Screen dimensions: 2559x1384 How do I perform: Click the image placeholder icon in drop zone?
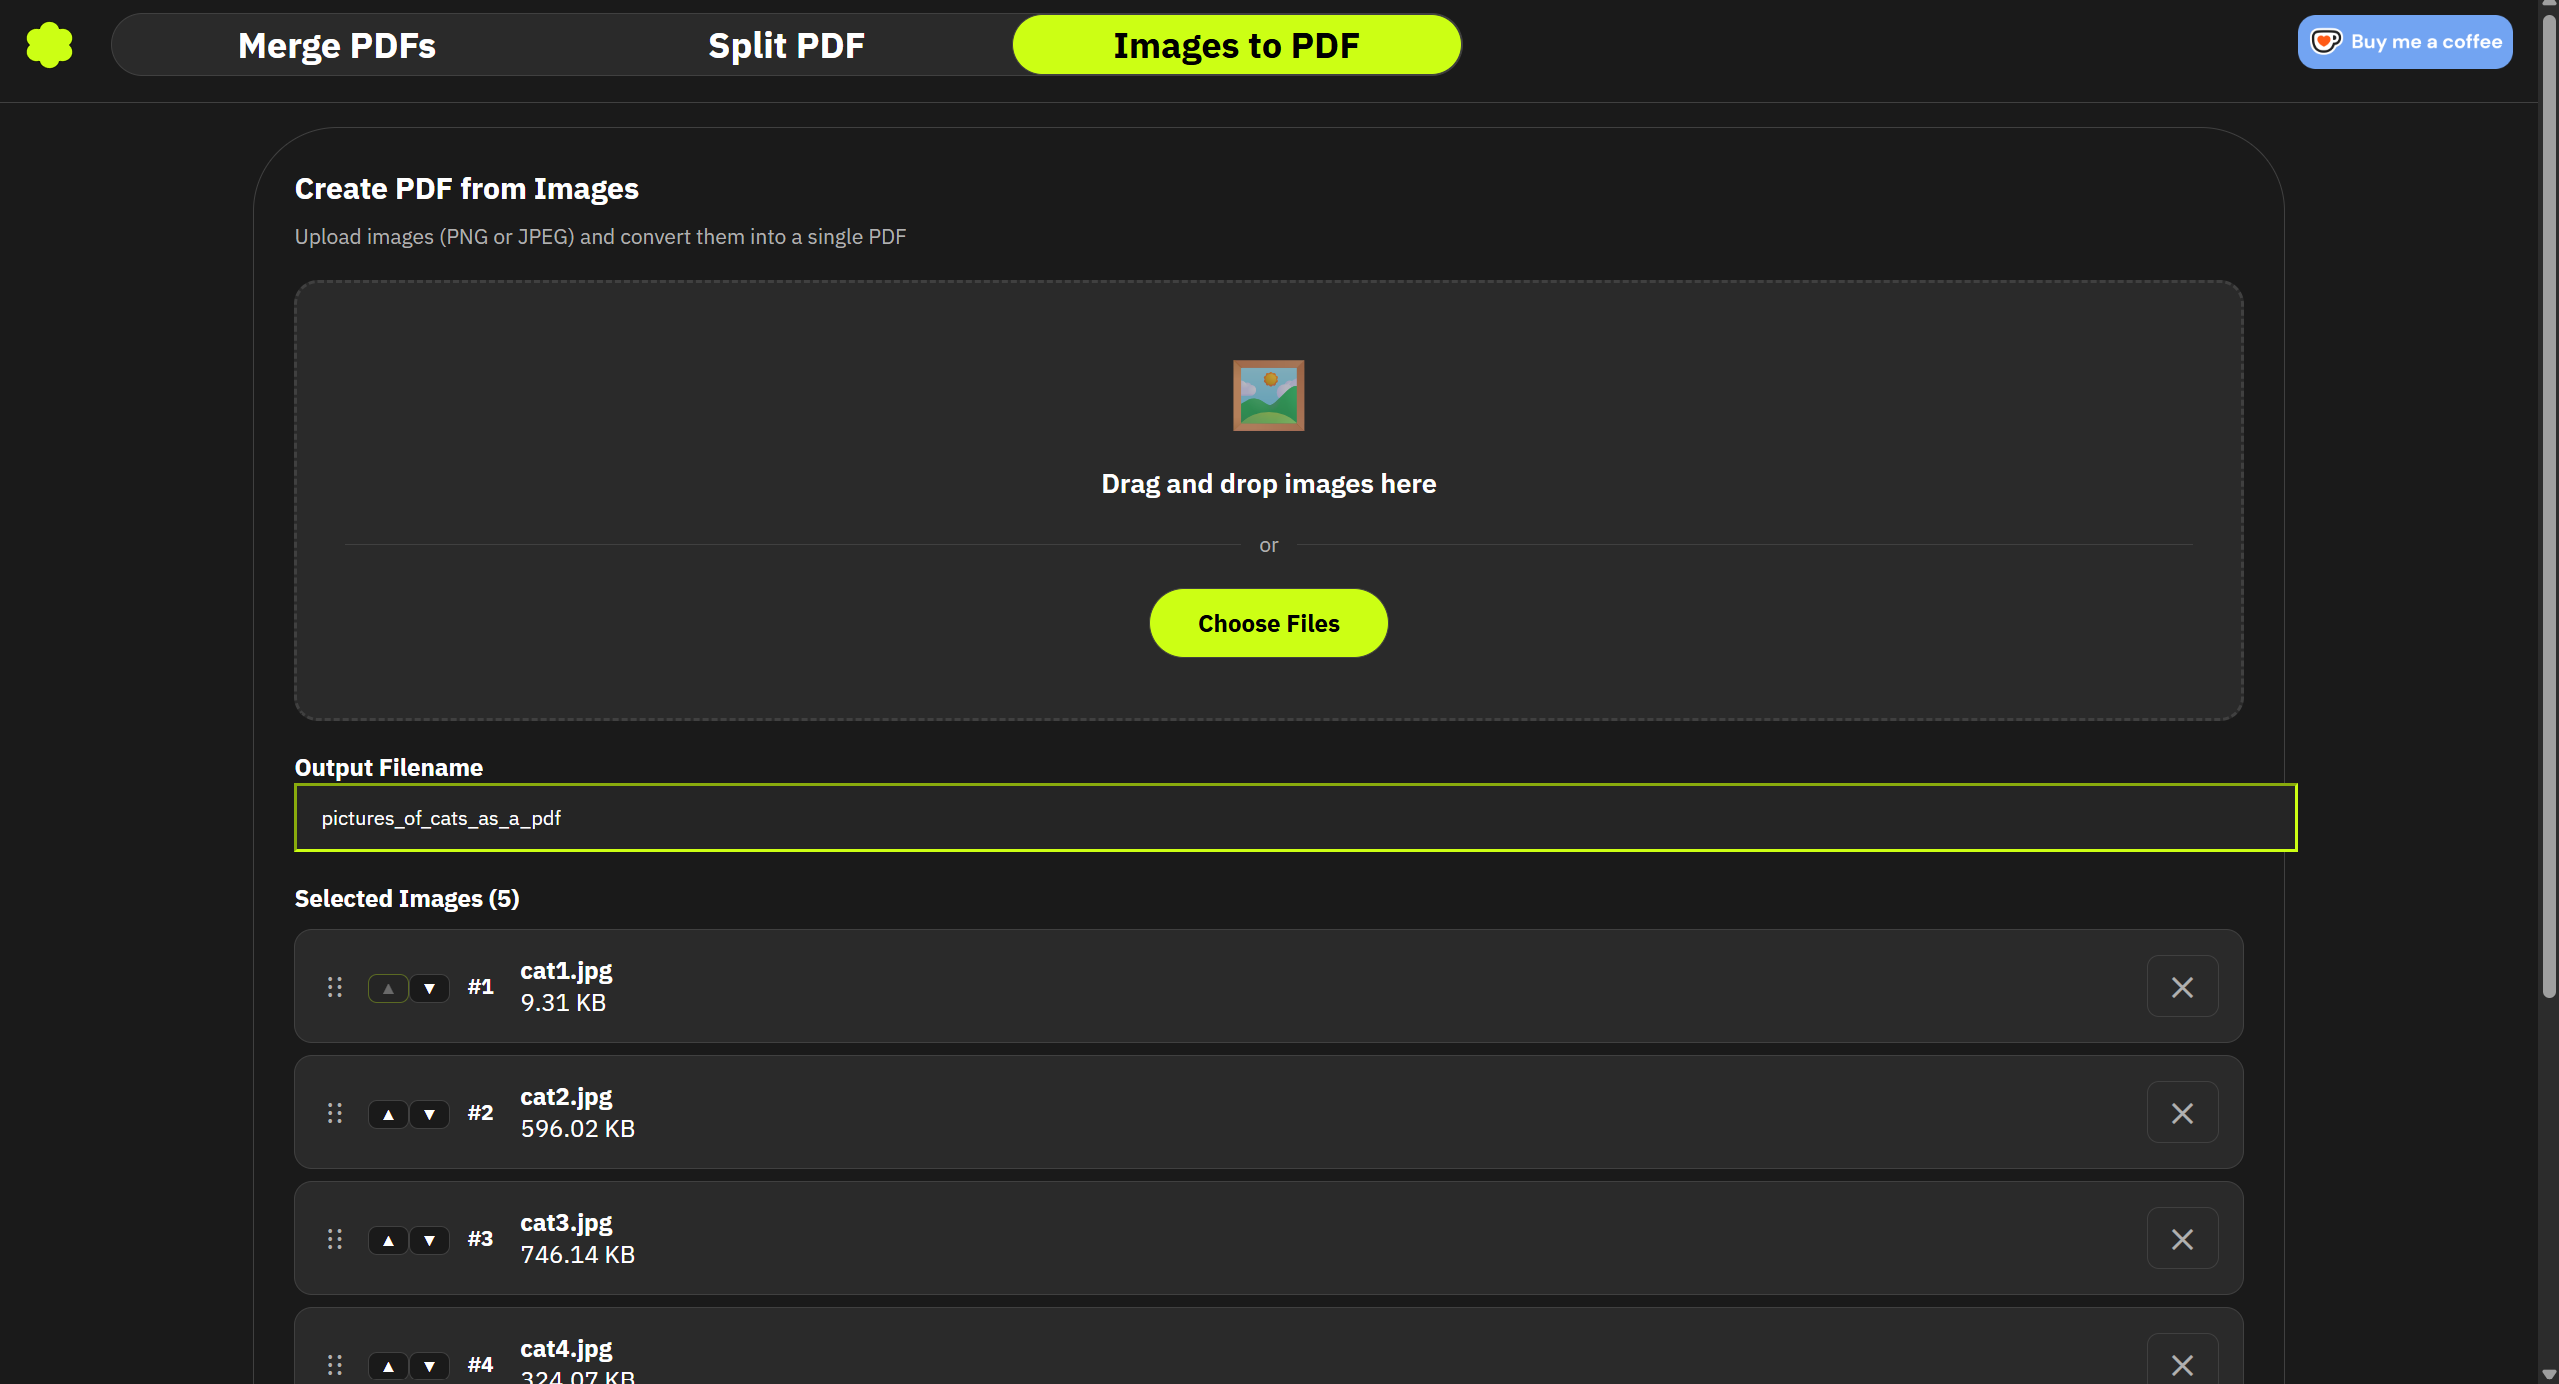click(x=1267, y=395)
